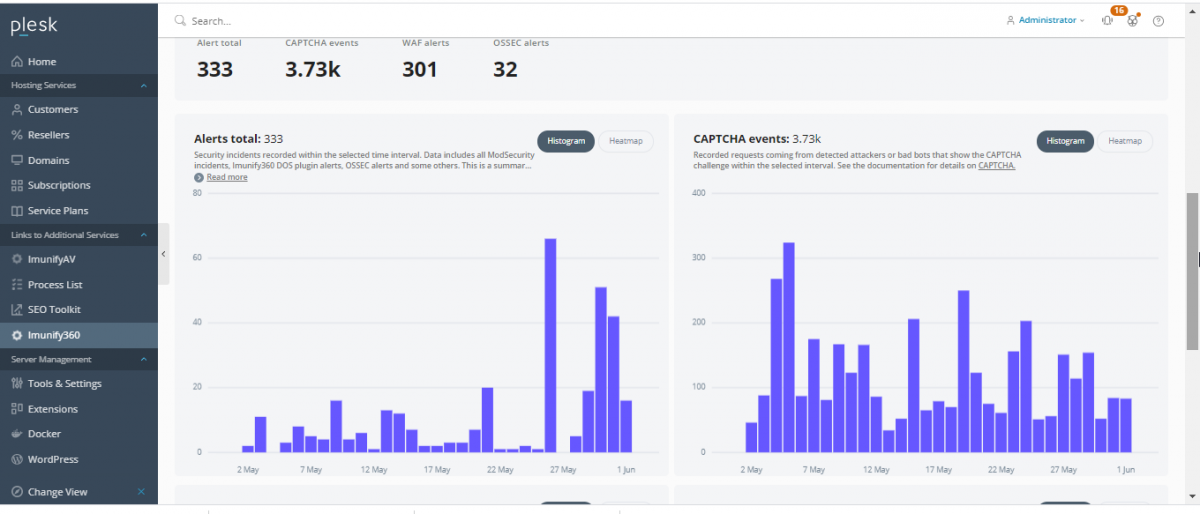Click '27 May' label on Alerts total axis
The width and height of the screenshot is (1200, 514).
point(563,469)
